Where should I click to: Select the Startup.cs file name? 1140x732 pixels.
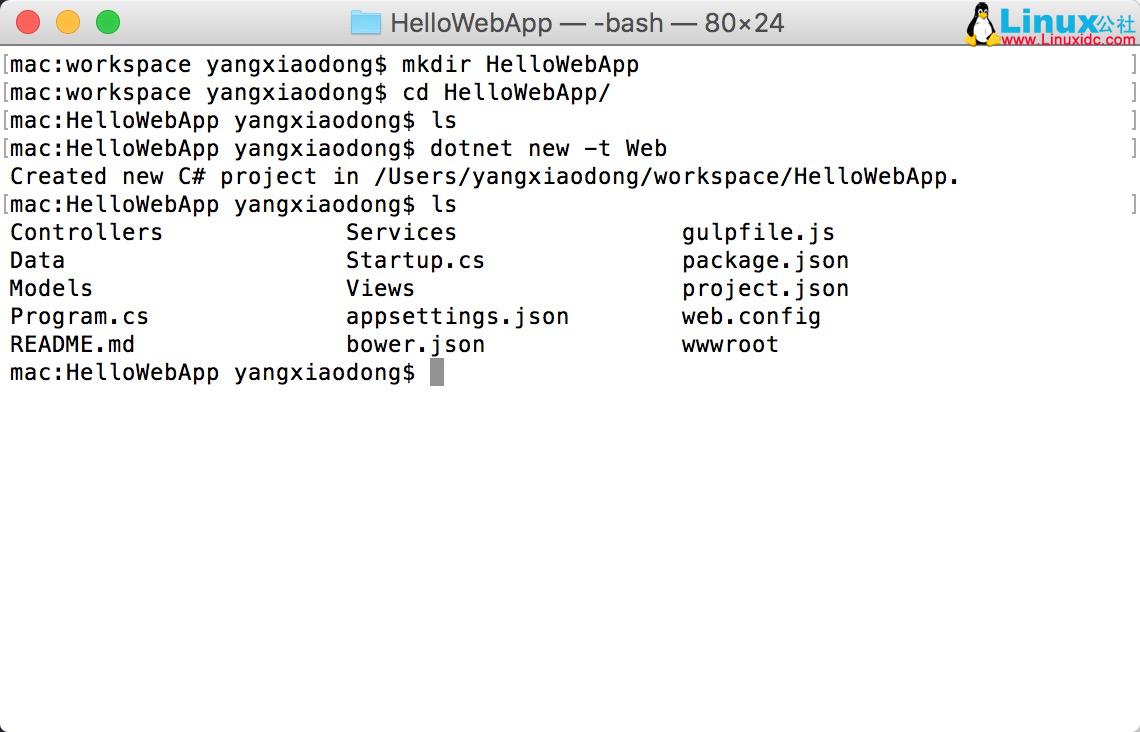[415, 260]
